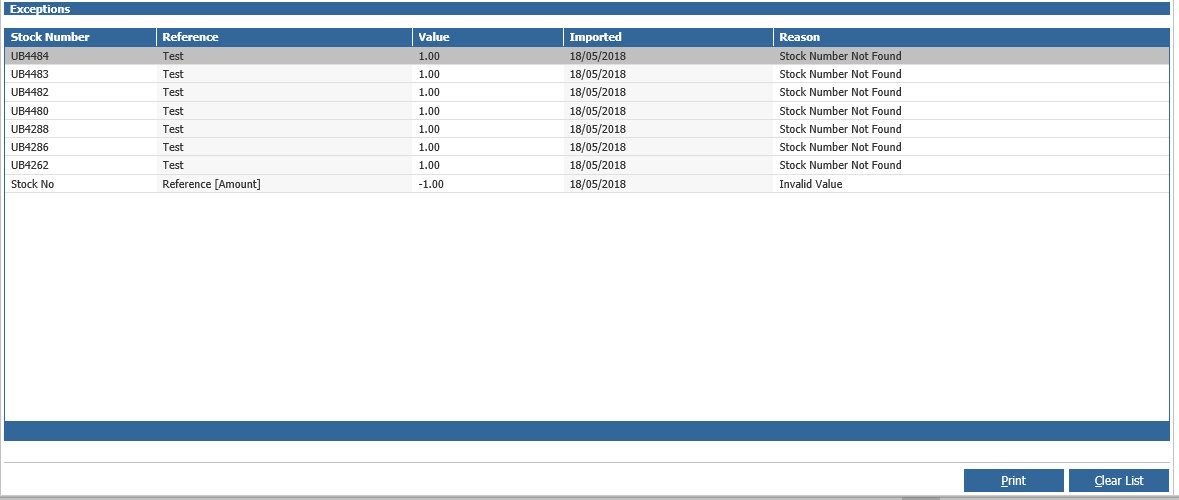The height and width of the screenshot is (500, 1179).
Task: Sort by Value column header
Action: (x=488, y=37)
